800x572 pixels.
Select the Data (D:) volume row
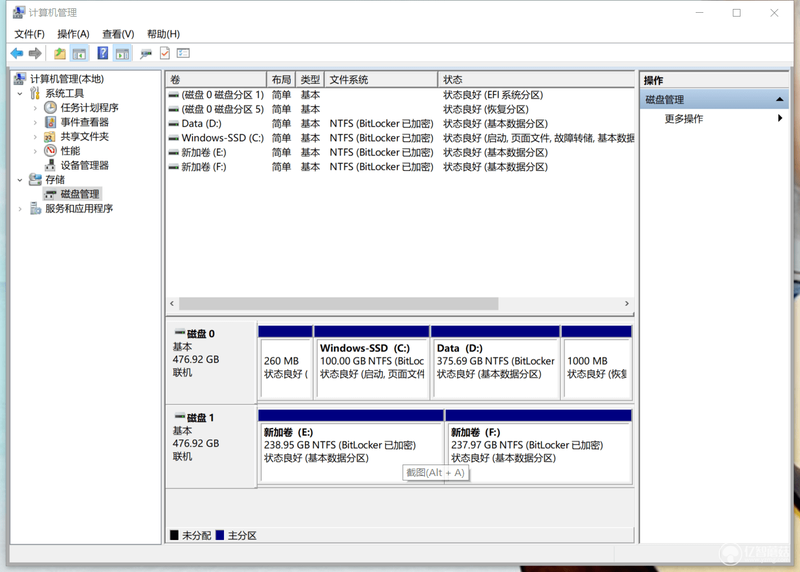pyautogui.click(x=401, y=123)
